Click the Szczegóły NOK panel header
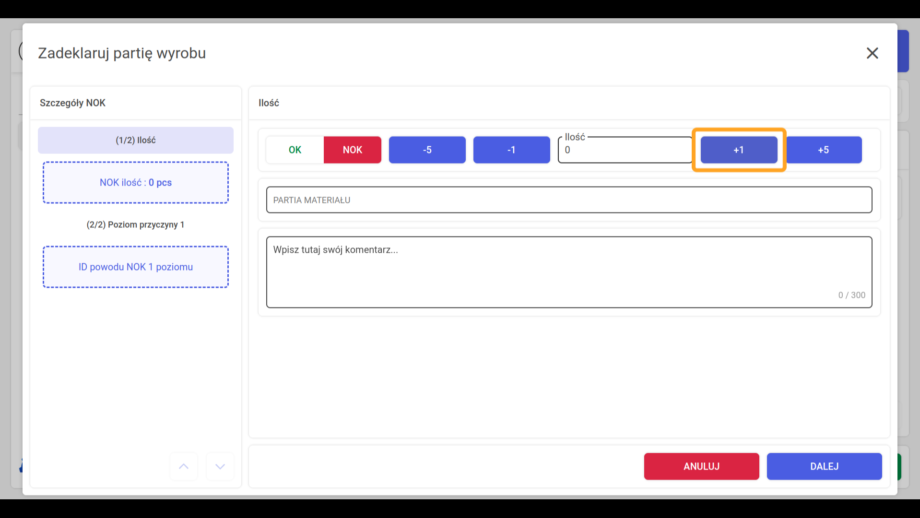This screenshot has width=920, height=518. click(x=73, y=103)
